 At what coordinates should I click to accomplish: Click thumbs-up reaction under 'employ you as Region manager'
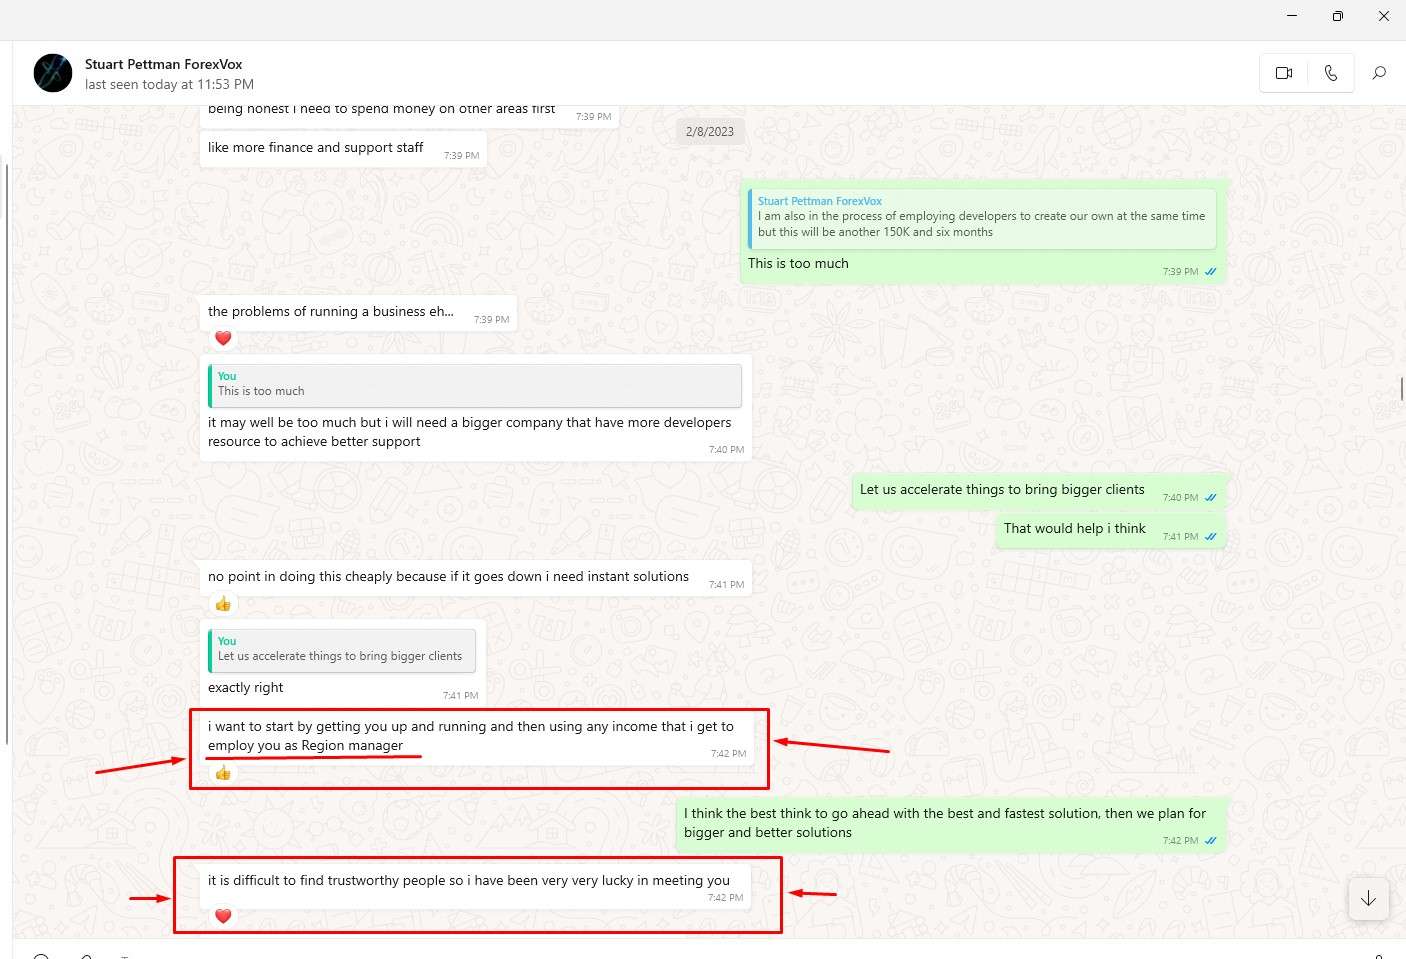(x=223, y=773)
